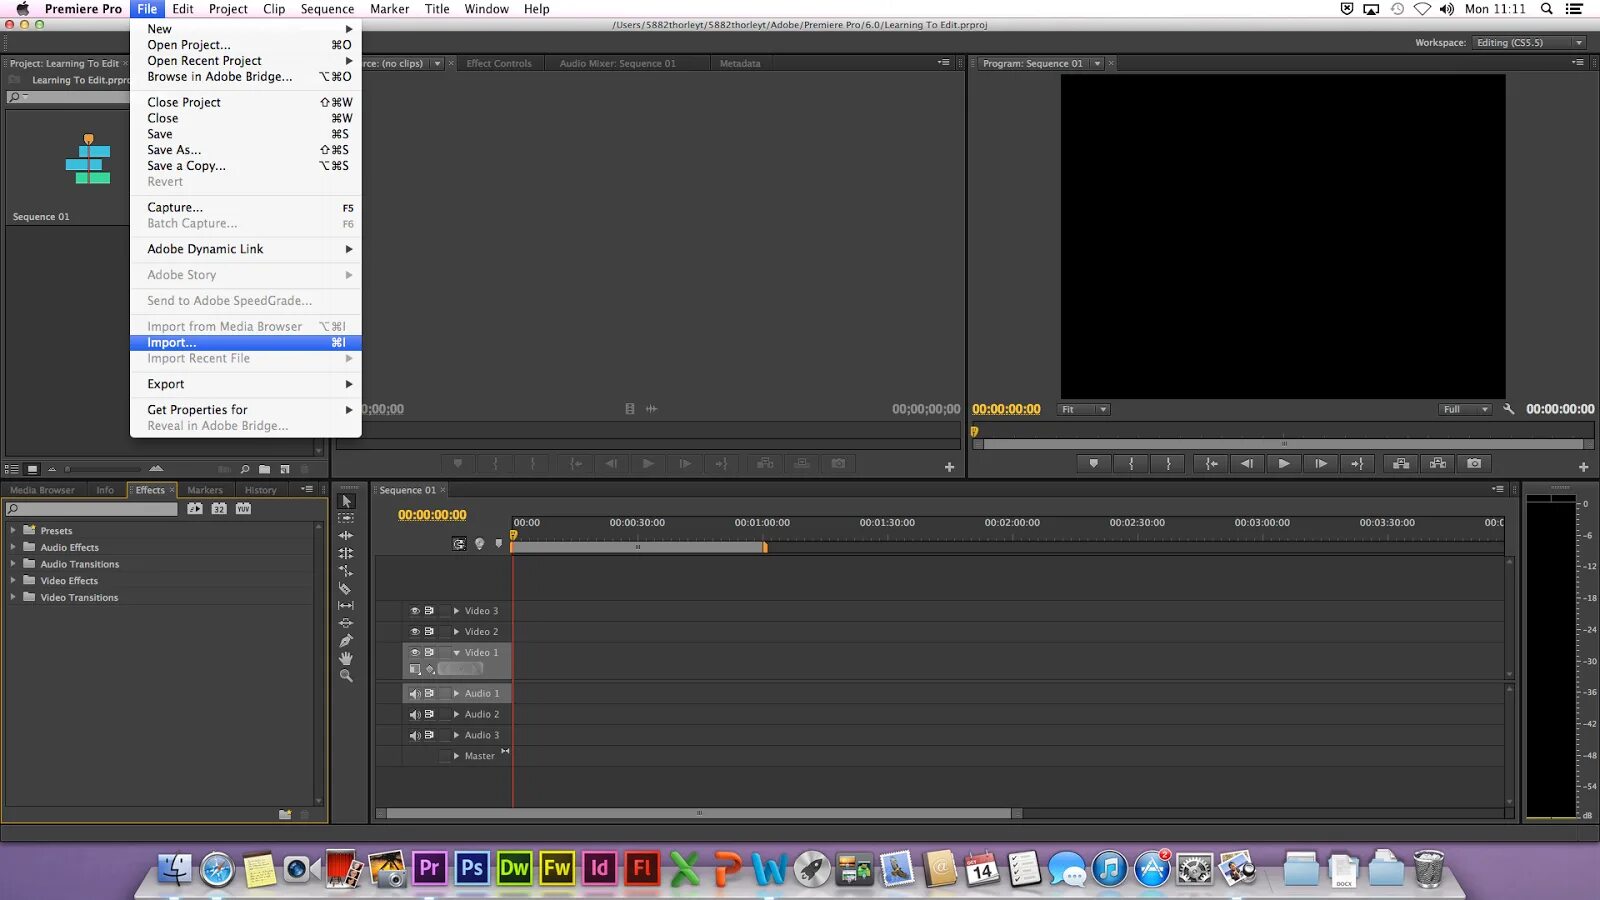Collapse the Video 1 track
The height and width of the screenshot is (900, 1600).
pyautogui.click(x=457, y=653)
